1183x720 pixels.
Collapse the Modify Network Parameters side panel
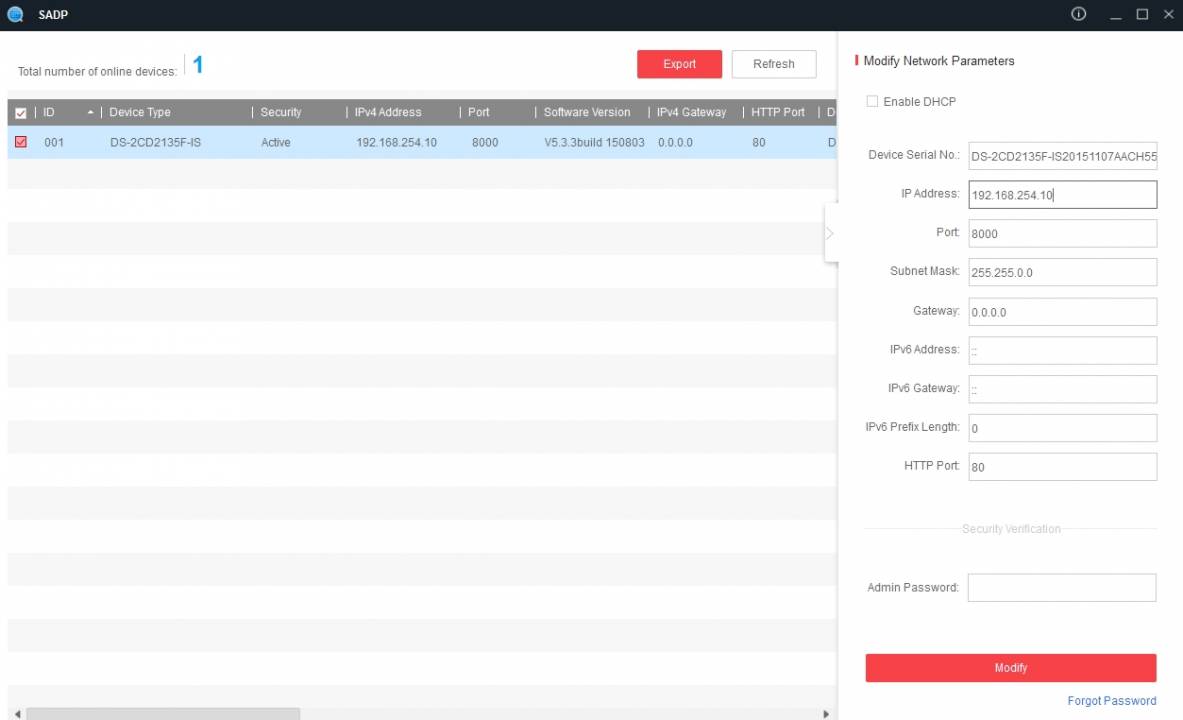coord(830,233)
